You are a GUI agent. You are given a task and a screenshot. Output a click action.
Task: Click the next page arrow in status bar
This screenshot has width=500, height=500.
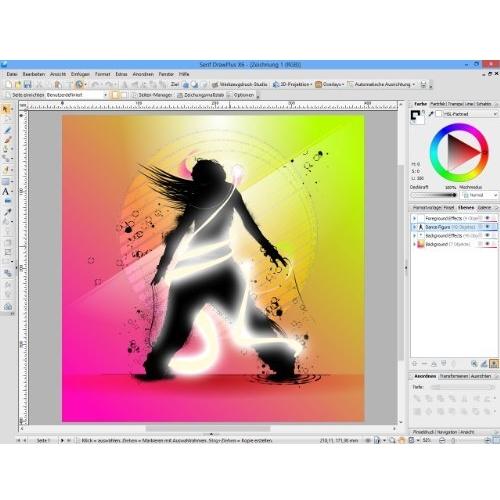click(62, 440)
